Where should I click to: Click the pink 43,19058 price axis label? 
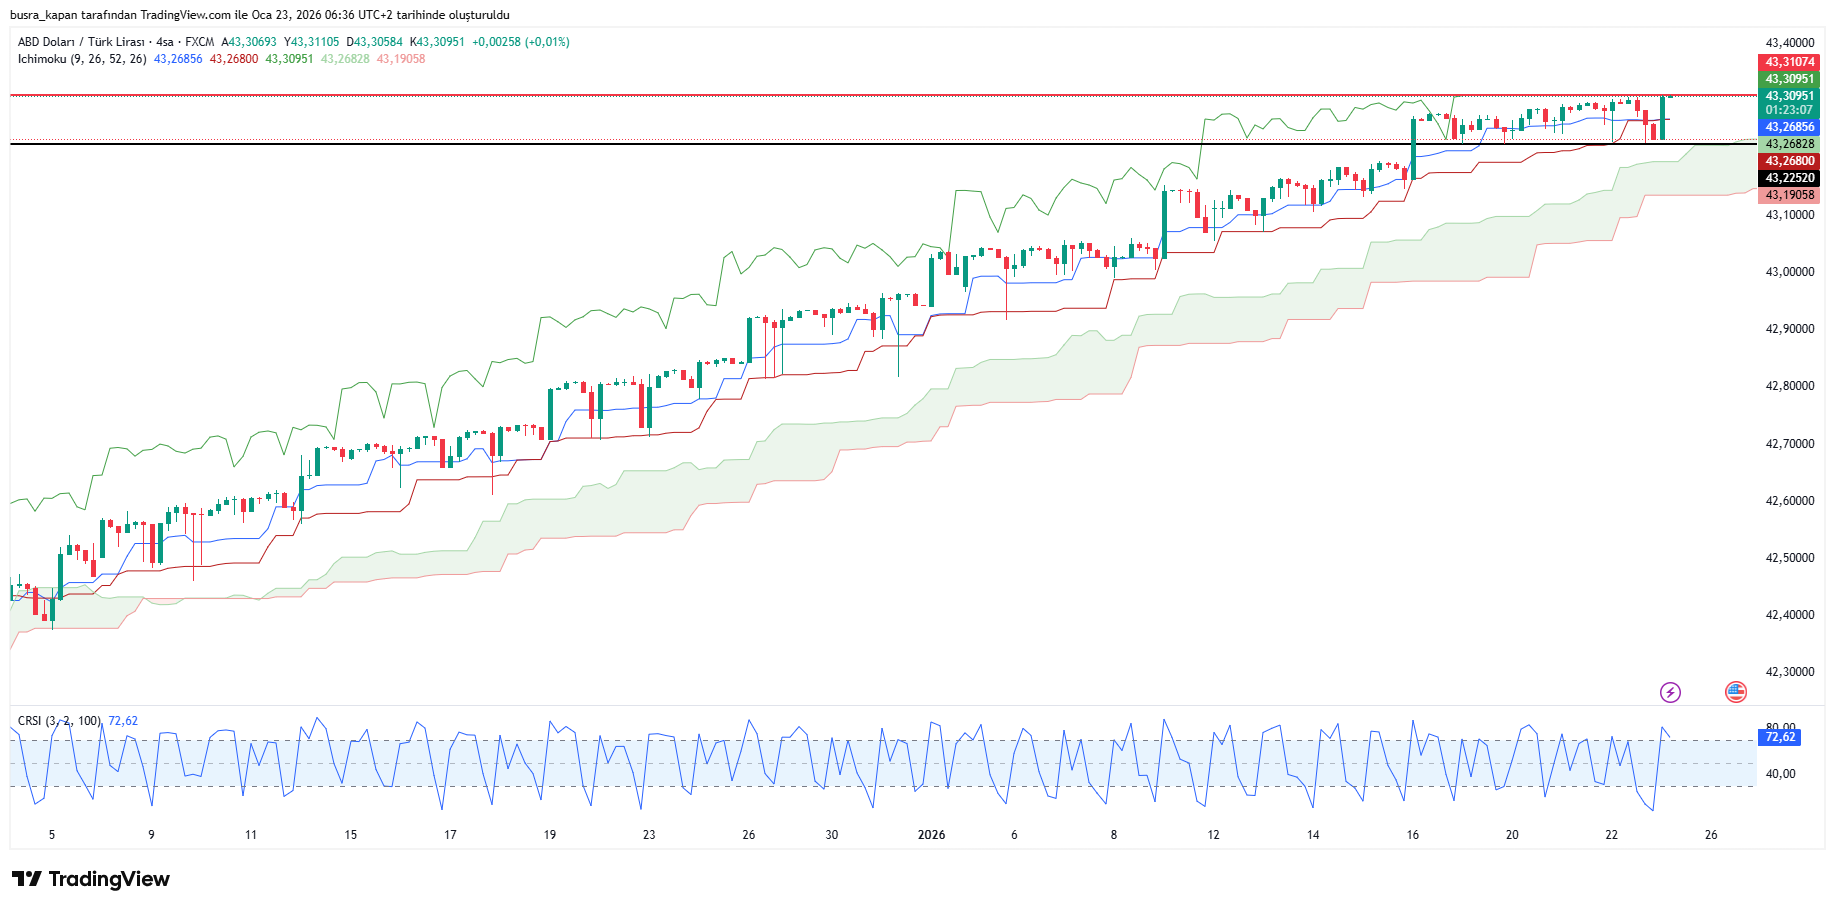tap(1789, 195)
